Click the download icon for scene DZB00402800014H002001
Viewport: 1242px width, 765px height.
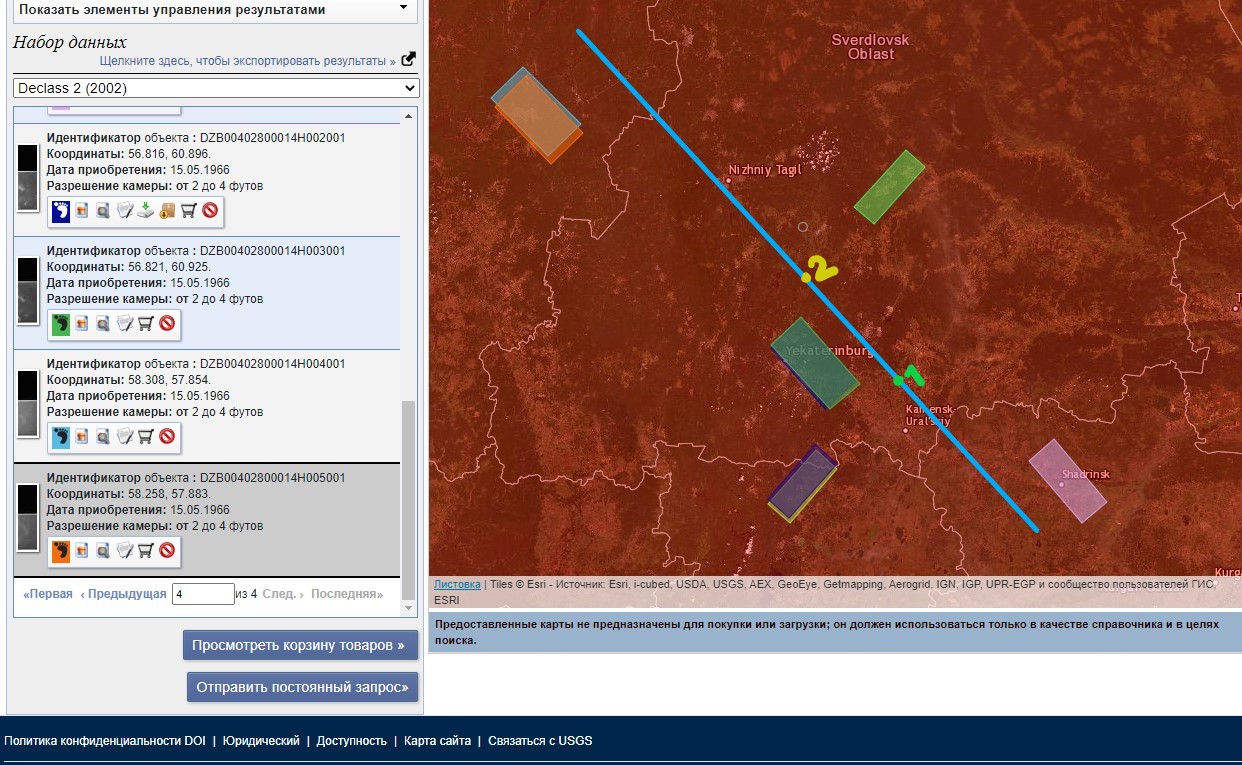coord(146,211)
